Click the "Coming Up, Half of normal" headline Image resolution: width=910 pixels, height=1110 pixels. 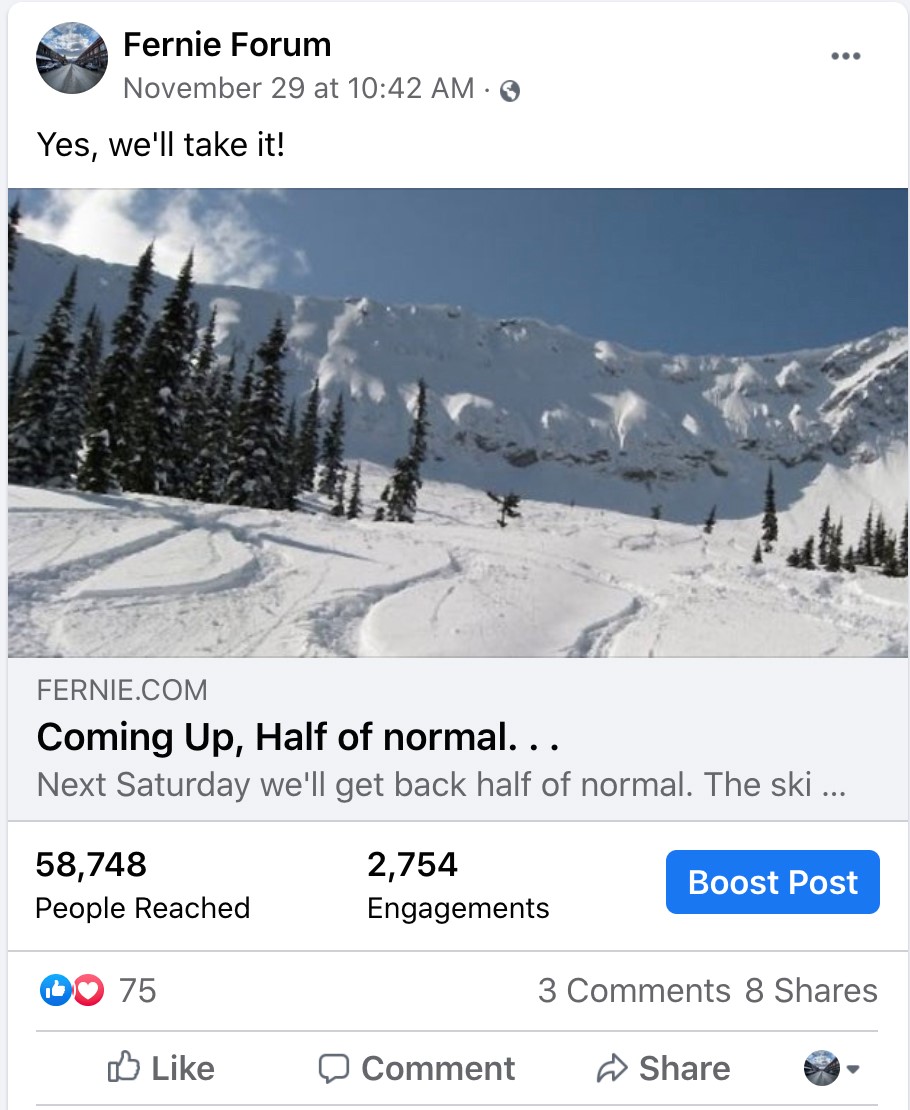point(296,738)
